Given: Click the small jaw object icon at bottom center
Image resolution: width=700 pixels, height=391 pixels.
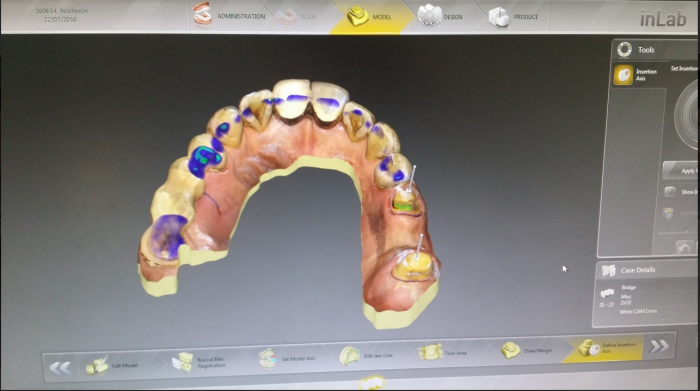Looking at the screenshot, I should click(x=372, y=383).
